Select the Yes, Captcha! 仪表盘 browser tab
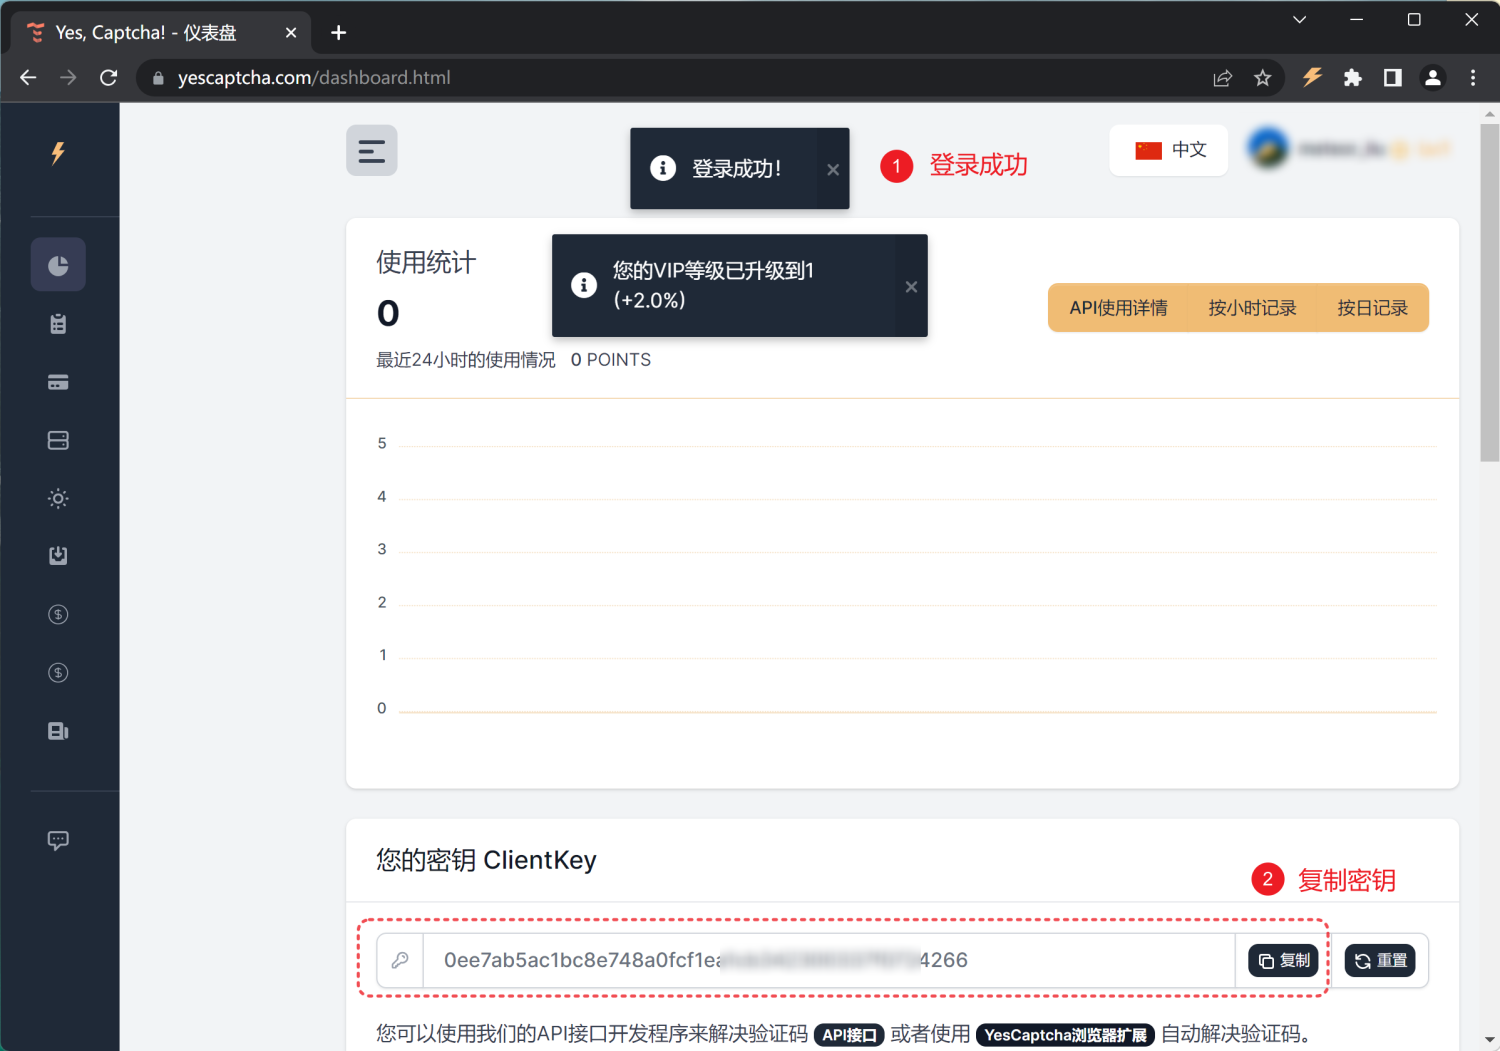The height and width of the screenshot is (1051, 1500). point(160,33)
